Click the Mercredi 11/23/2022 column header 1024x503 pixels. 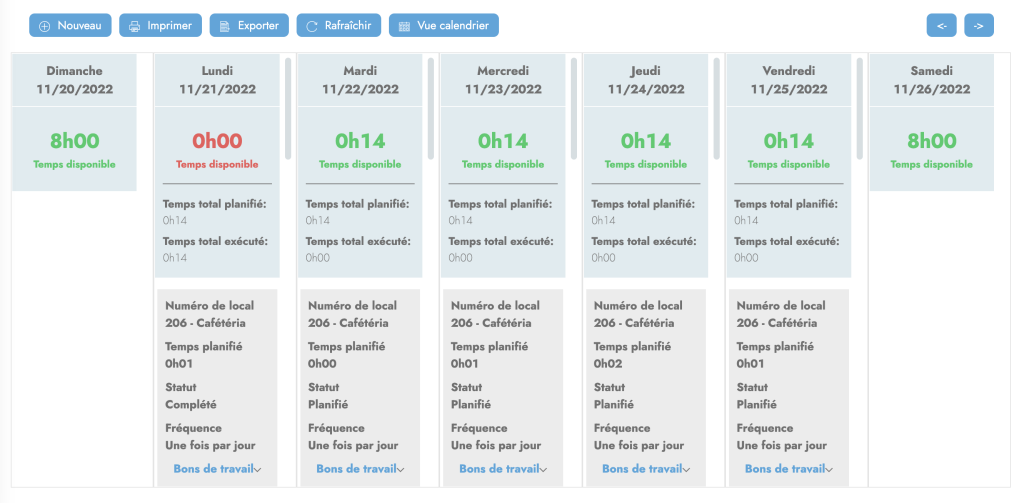(x=503, y=80)
